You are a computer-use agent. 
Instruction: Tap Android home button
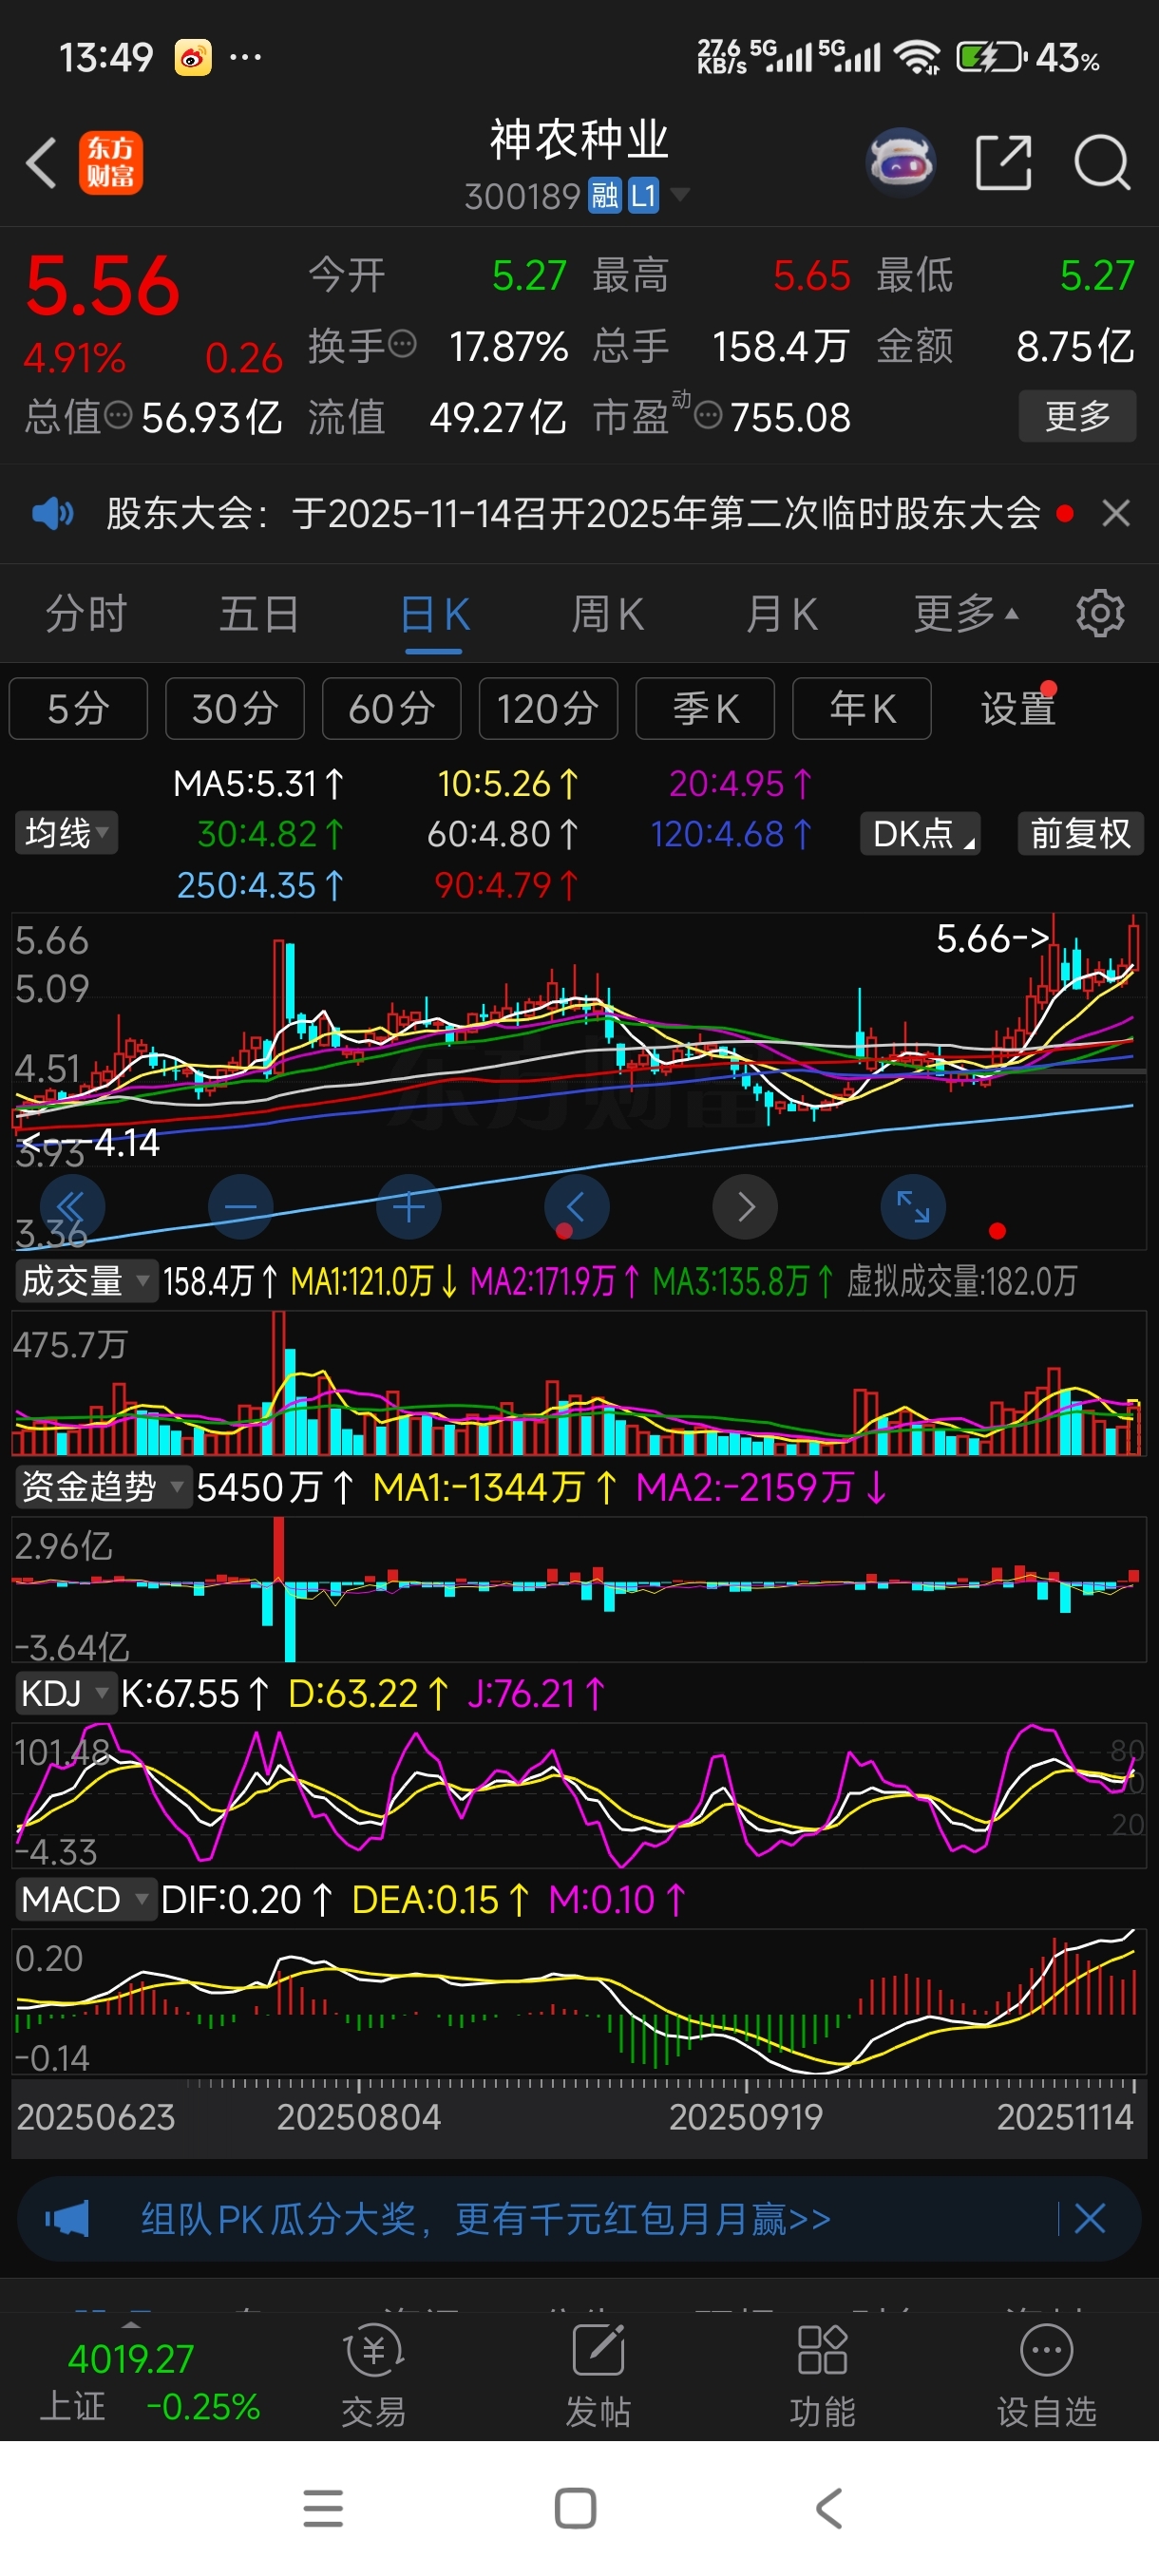[x=575, y=2508]
